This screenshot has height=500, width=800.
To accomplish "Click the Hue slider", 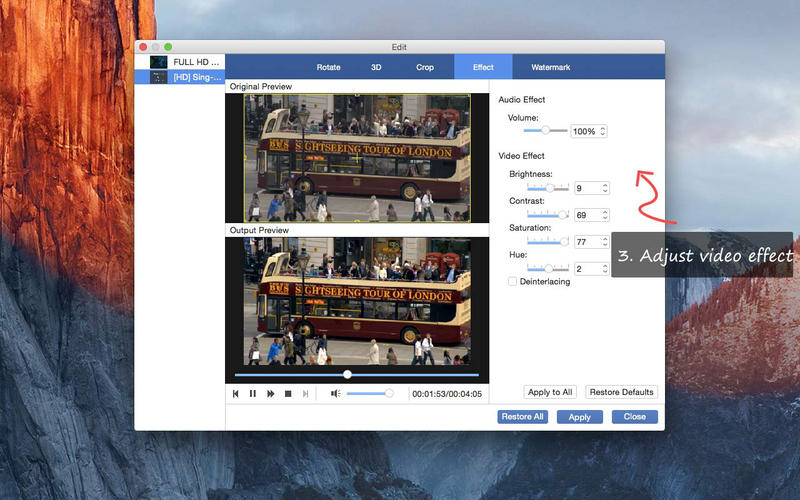I will (547, 268).
